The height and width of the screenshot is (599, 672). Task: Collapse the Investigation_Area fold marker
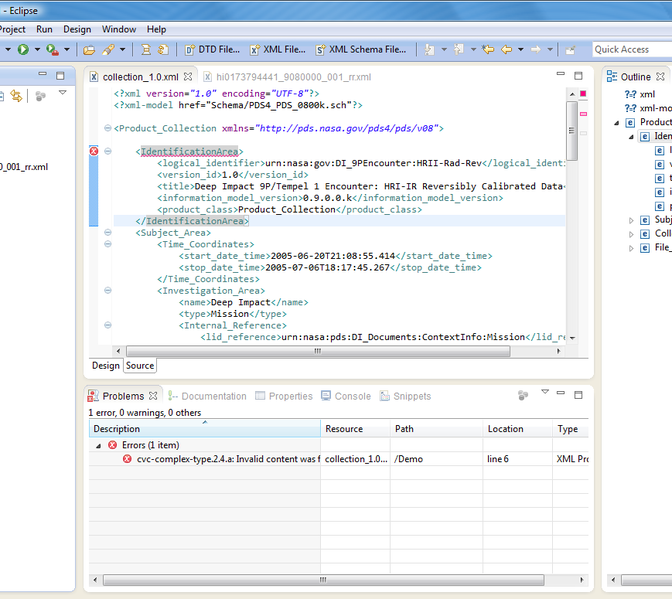(x=108, y=290)
